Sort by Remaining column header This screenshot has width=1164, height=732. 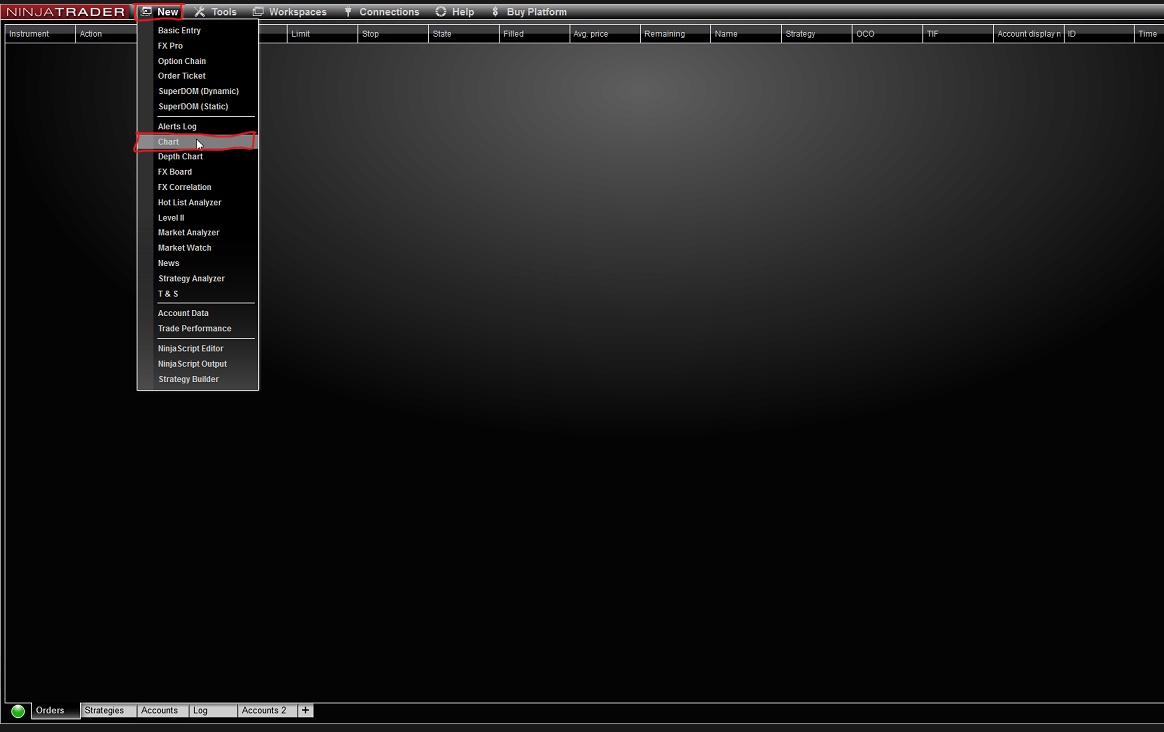coord(675,34)
